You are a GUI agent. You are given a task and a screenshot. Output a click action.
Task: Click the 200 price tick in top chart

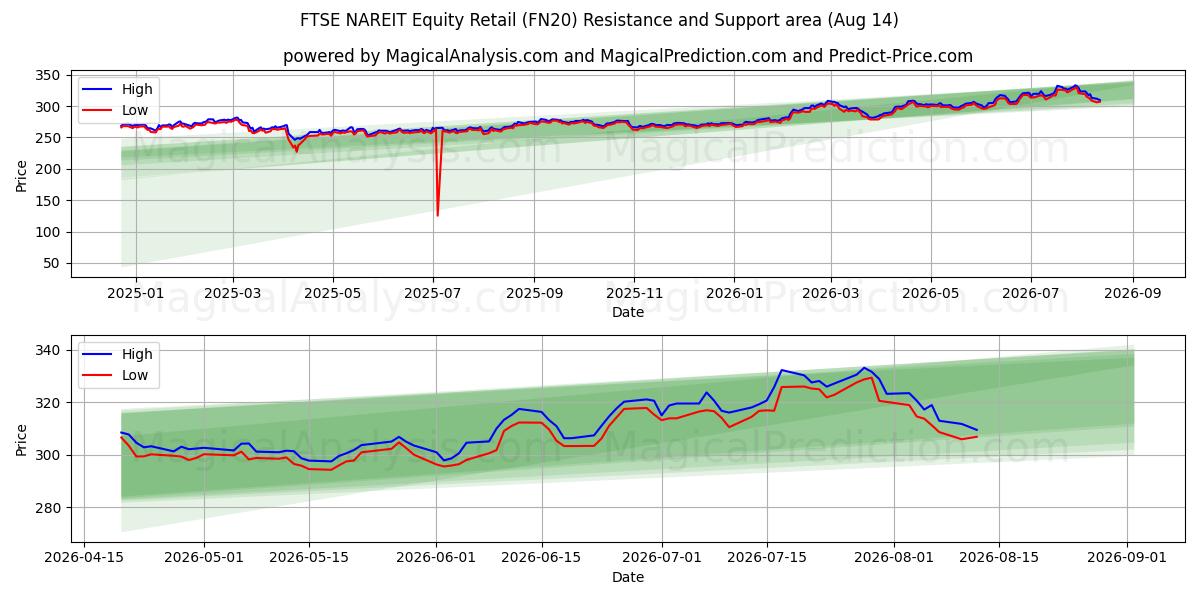coord(50,169)
